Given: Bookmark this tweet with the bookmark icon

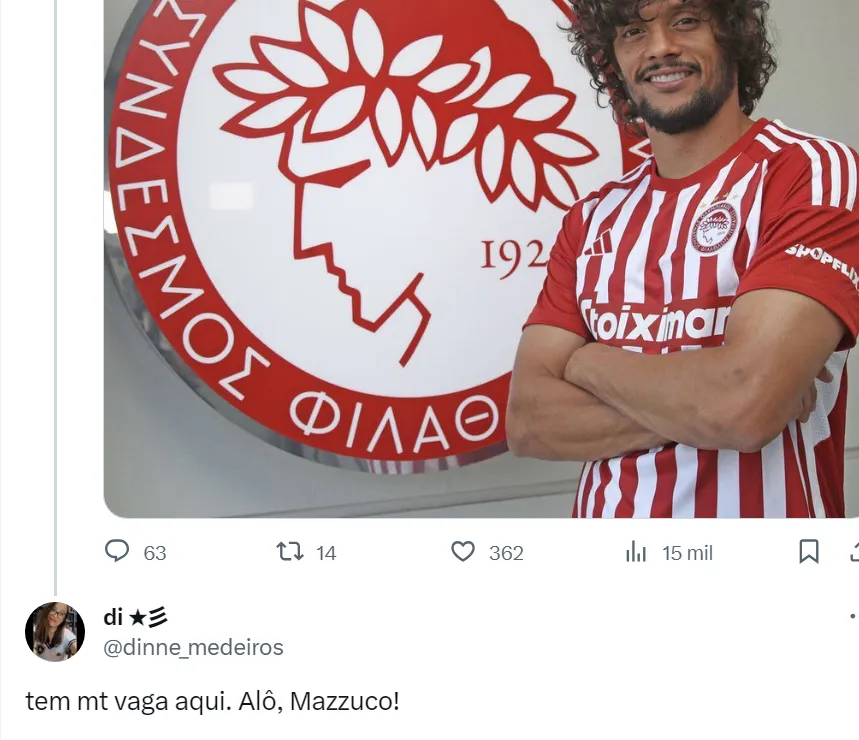Looking at the screenshot, I should [x=809, y=552].
